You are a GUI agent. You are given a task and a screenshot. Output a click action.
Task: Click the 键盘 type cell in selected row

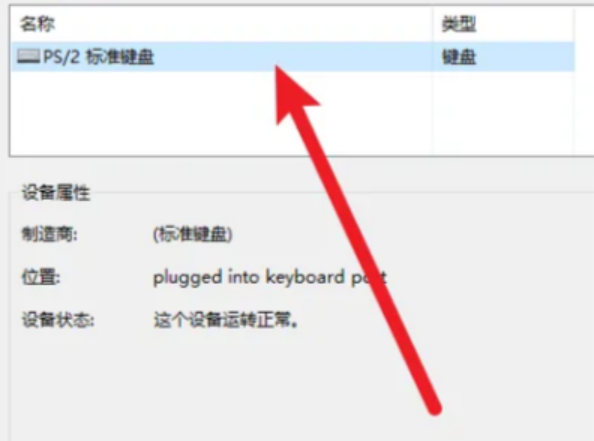(x=459, y=57)
